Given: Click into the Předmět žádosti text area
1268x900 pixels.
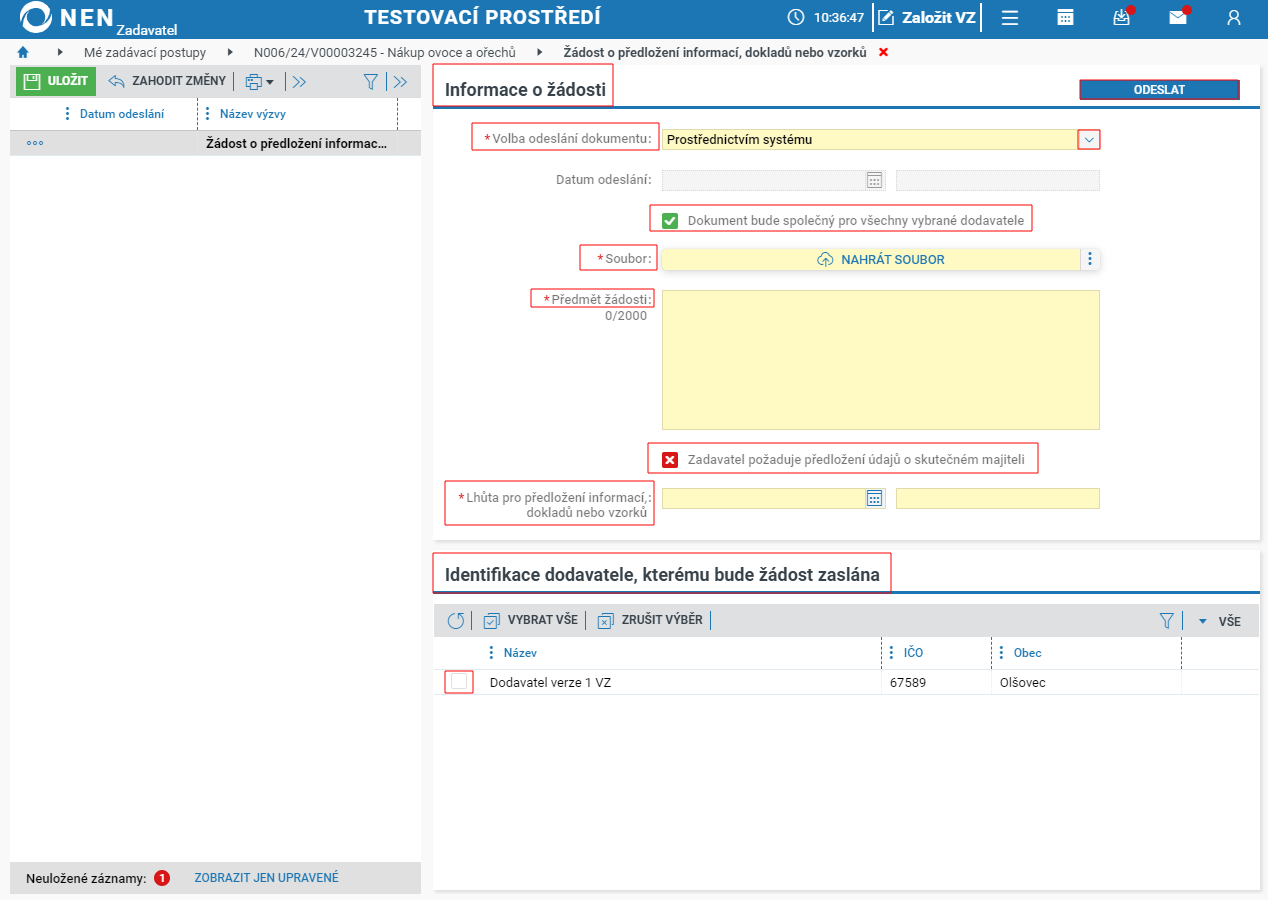Looking at the screenshot, I should [x=881, y=360].
